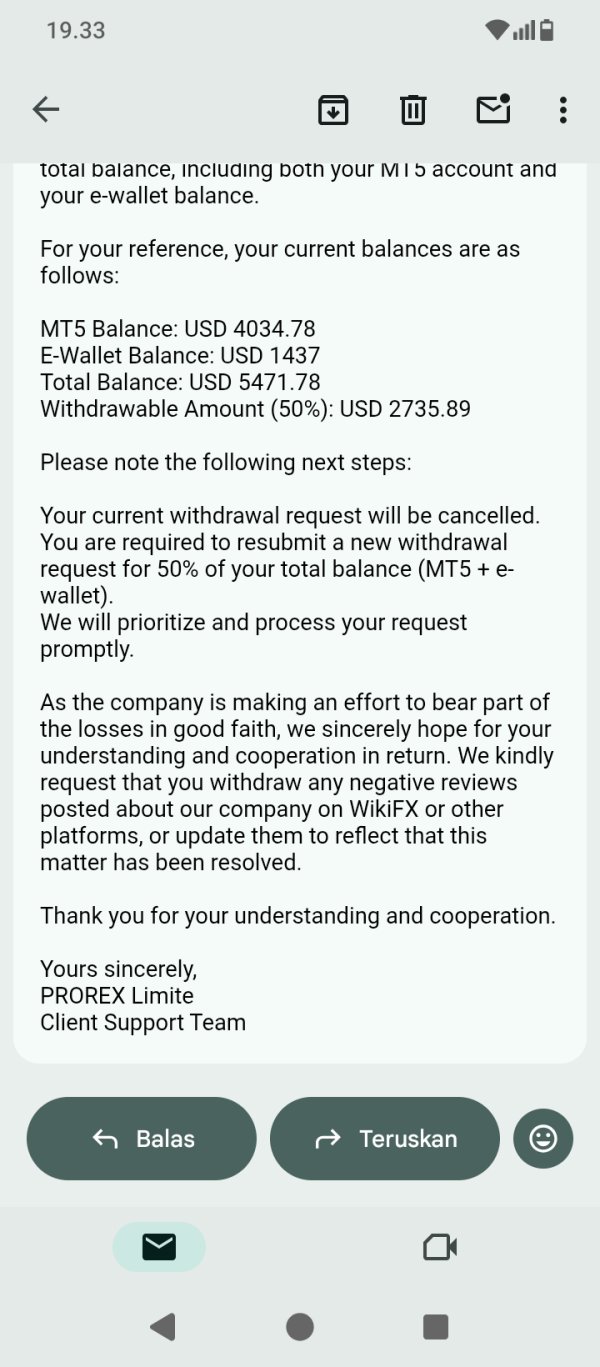Open recent apps with square button
This screenshot has height=1367, width=600.
(x=435, y=1326)
